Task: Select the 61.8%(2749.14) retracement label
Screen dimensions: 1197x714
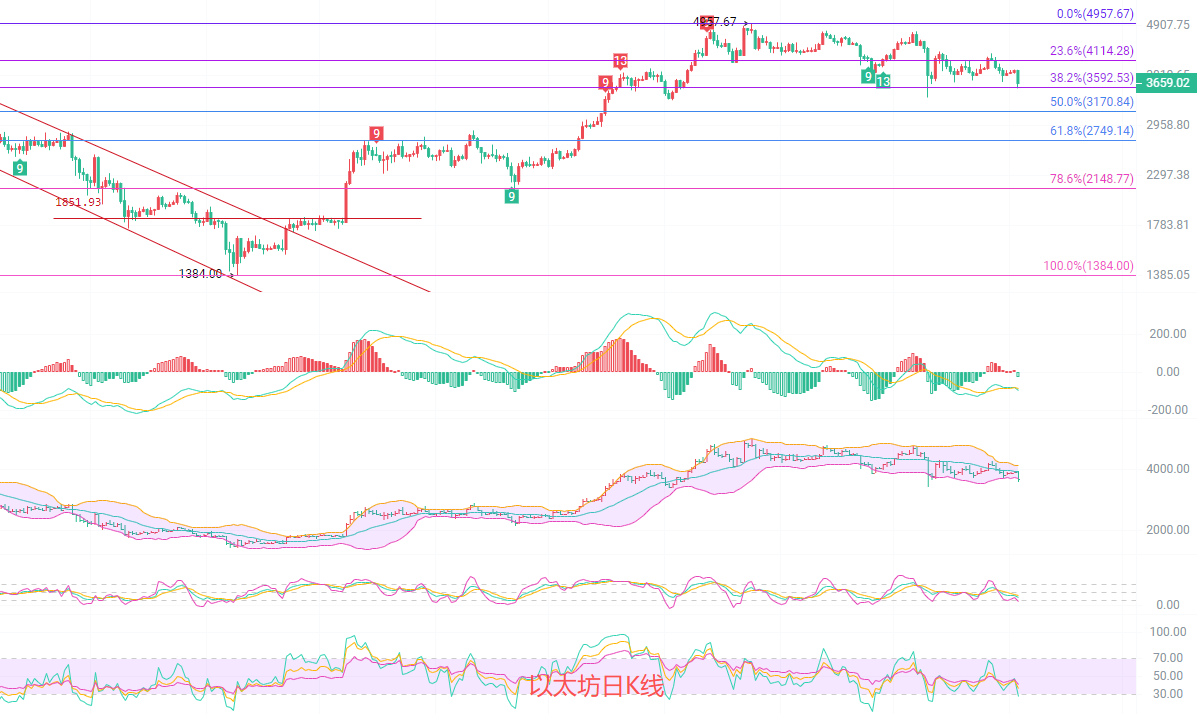Action: (x=1091, y=131)
